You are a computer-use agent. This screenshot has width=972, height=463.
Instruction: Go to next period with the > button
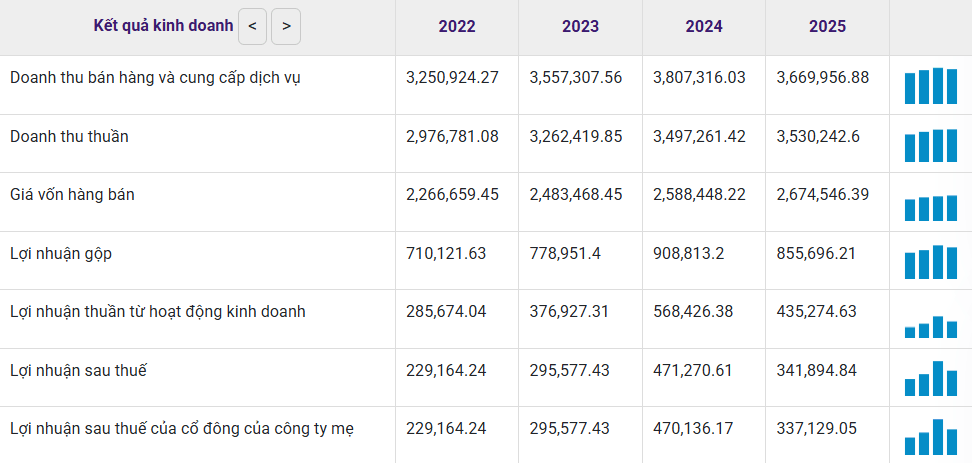pos(286,27)
